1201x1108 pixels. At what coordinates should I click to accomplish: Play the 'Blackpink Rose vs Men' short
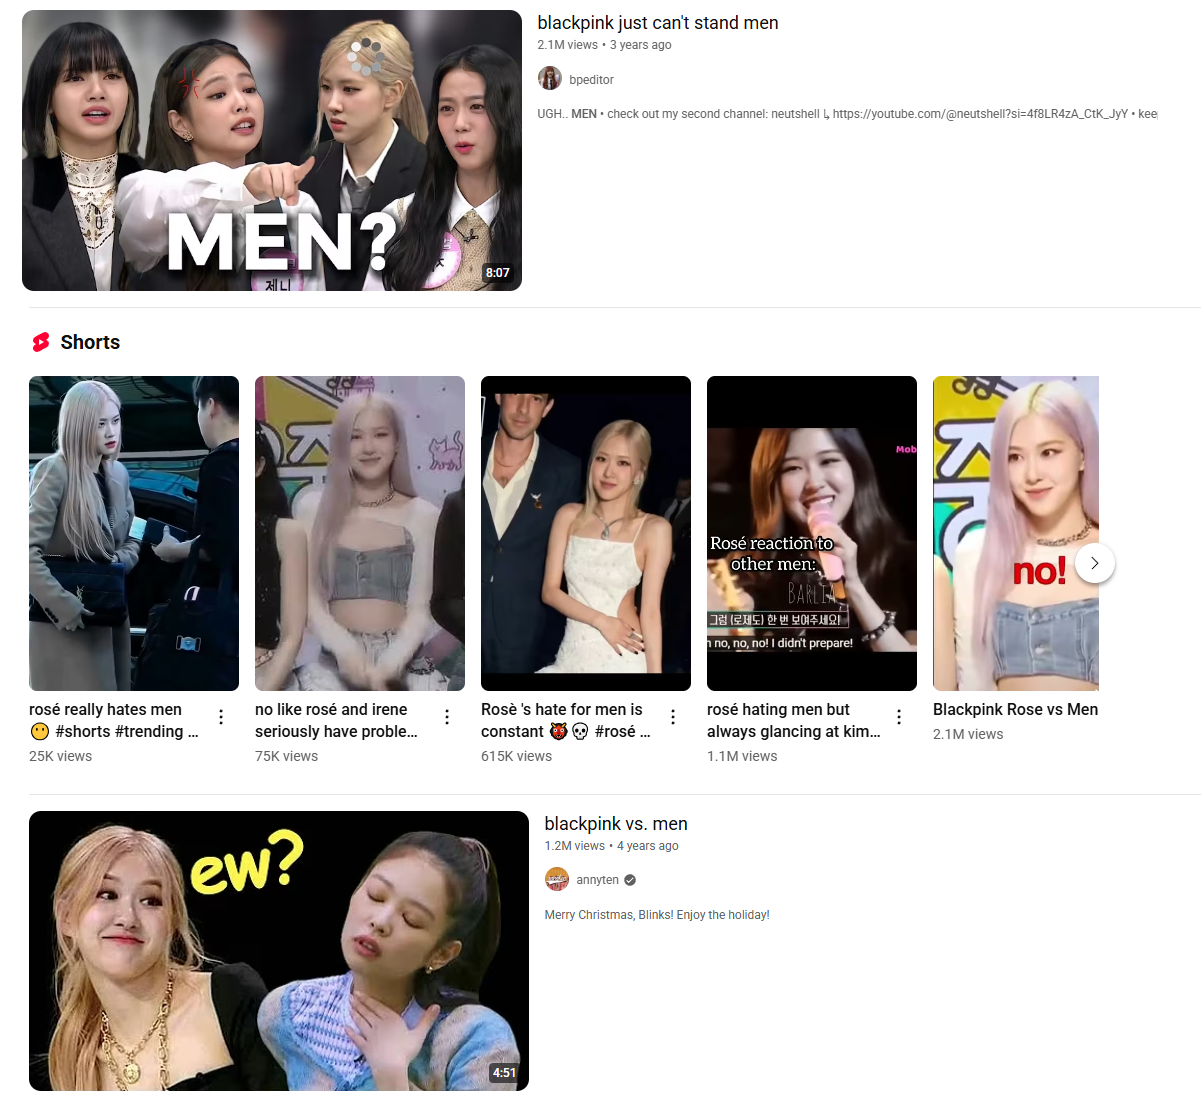pyautogui.click(x=1016, y=533)
